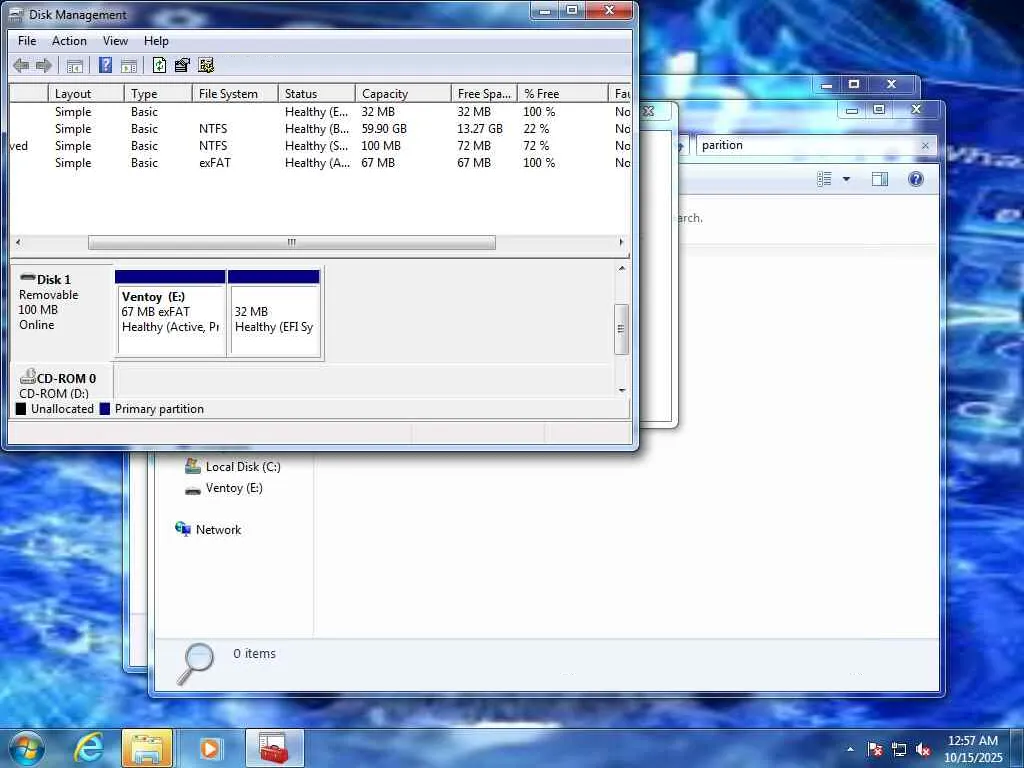Click the Forward arrow in Disk Management toolbar
Screen dimensions: 1024x768
44,65
